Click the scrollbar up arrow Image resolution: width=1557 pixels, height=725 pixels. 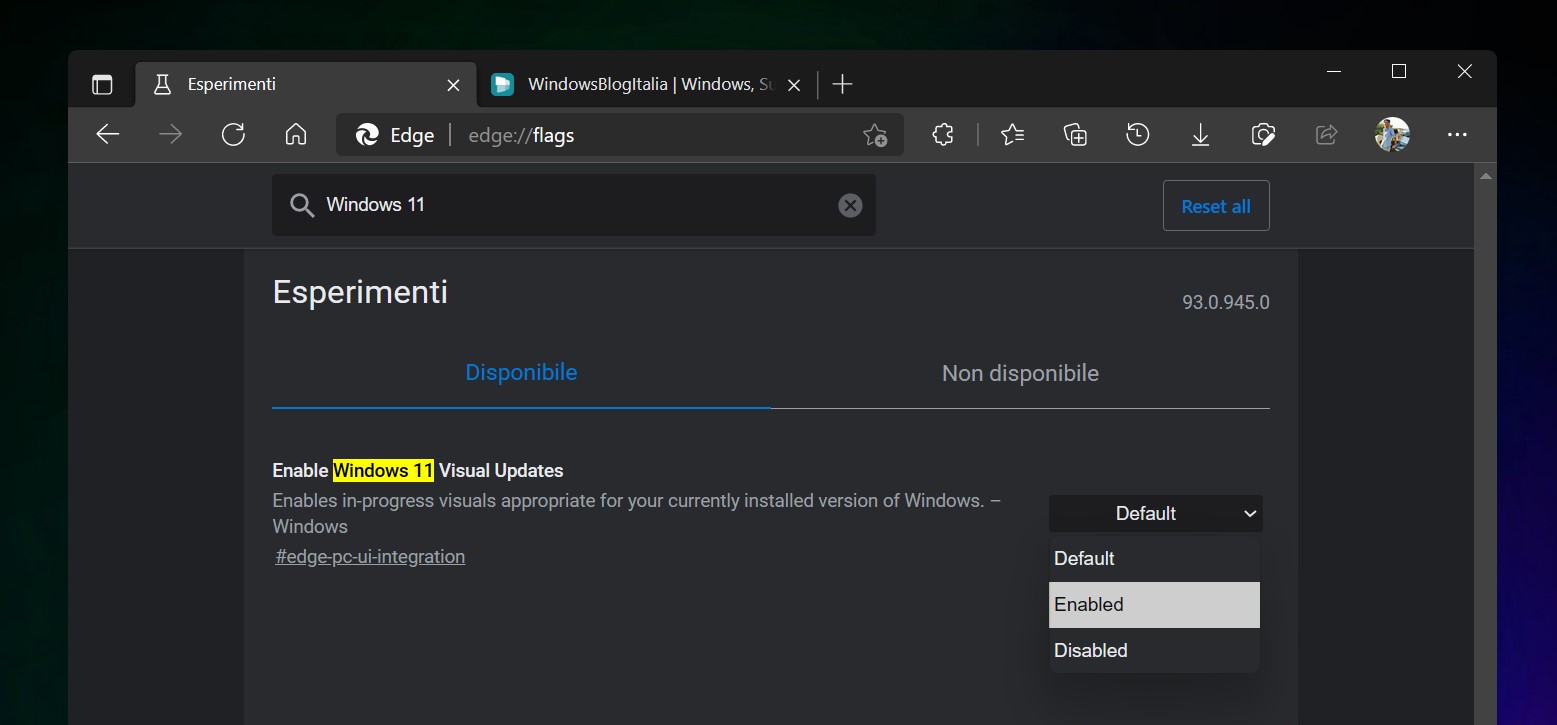[x=1485, y=176]
